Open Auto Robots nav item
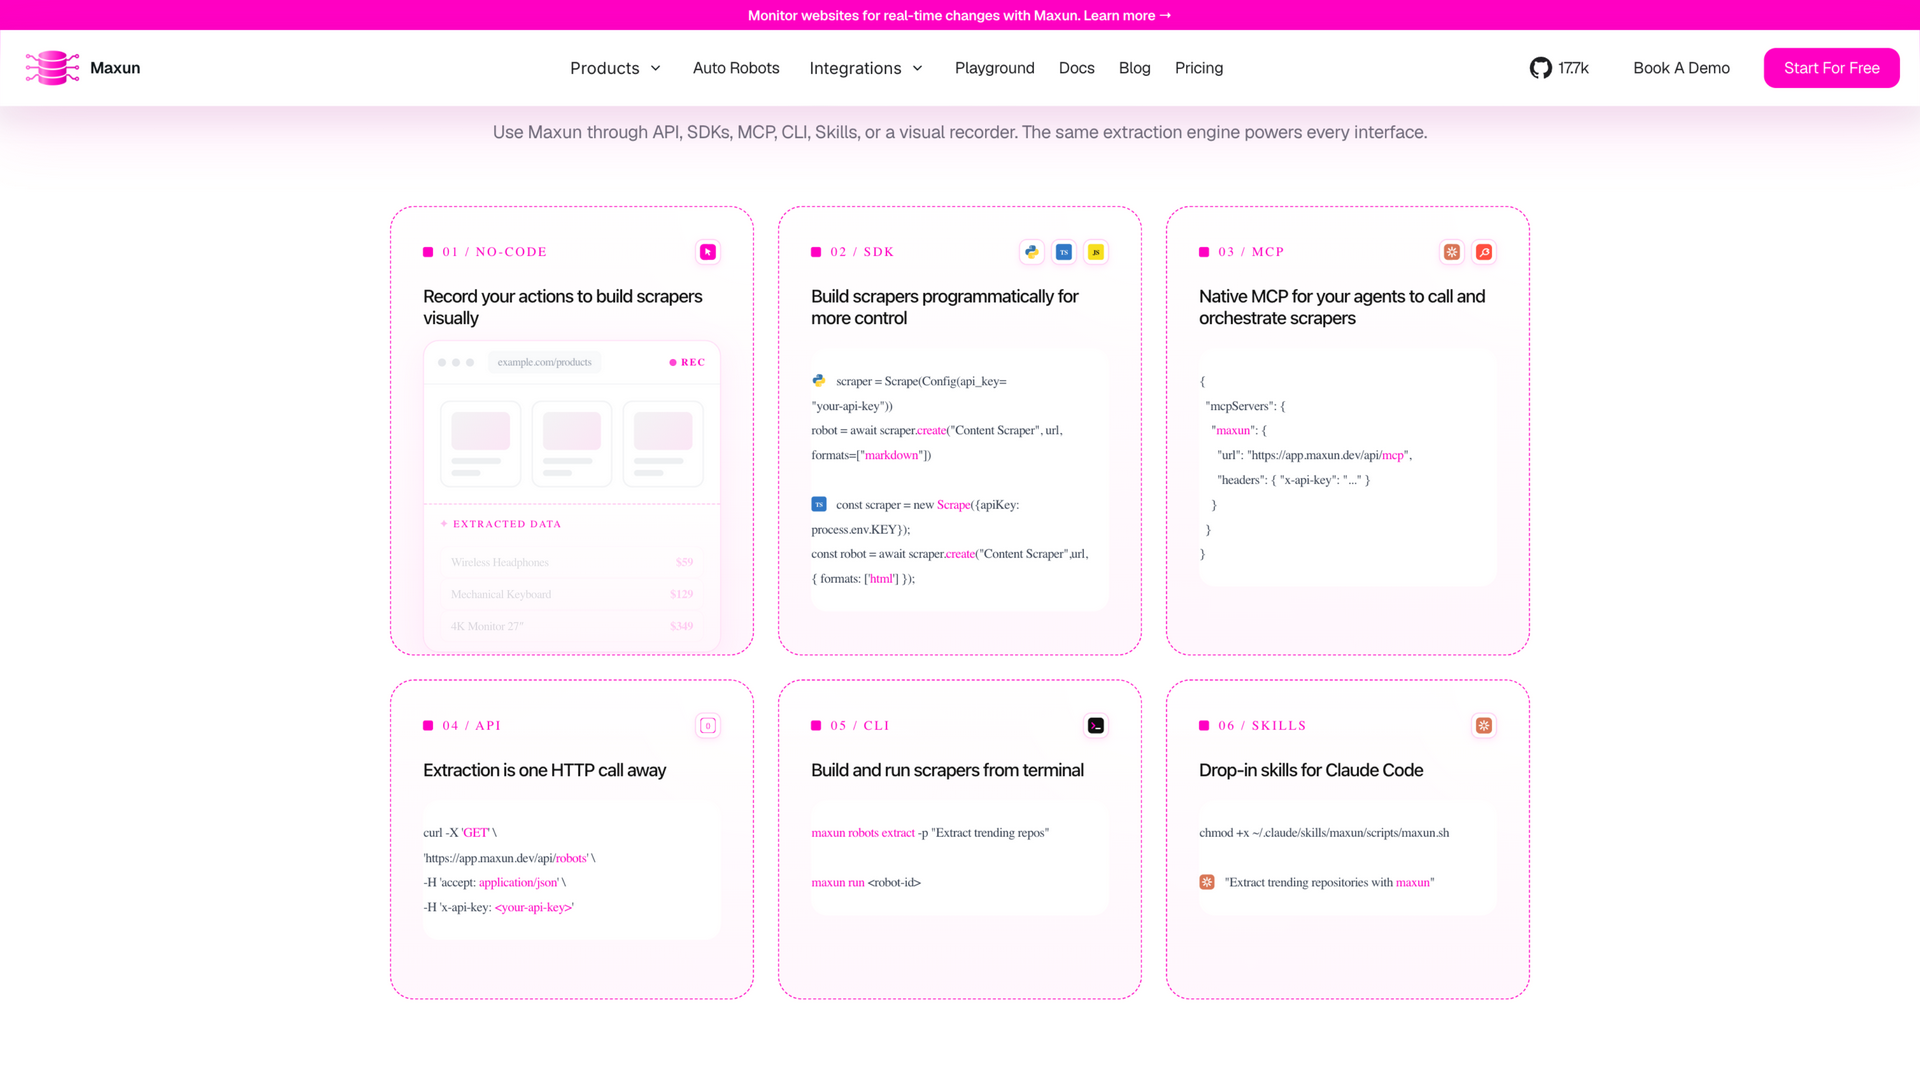 736,68
